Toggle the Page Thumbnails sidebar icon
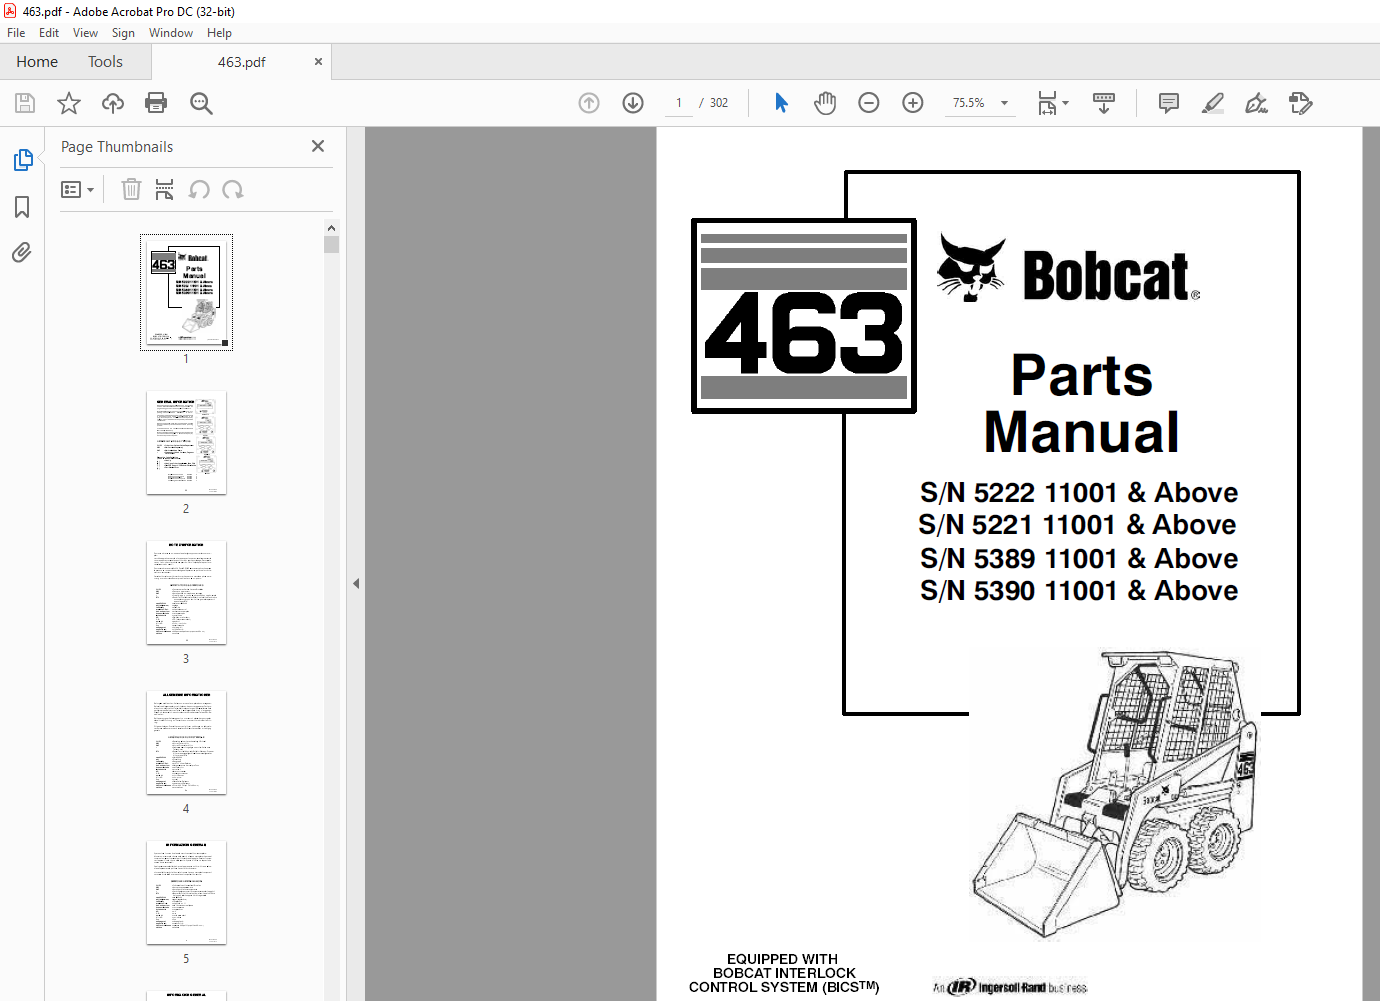Viewport: 1380px width, 1001px height. point(22,160)
